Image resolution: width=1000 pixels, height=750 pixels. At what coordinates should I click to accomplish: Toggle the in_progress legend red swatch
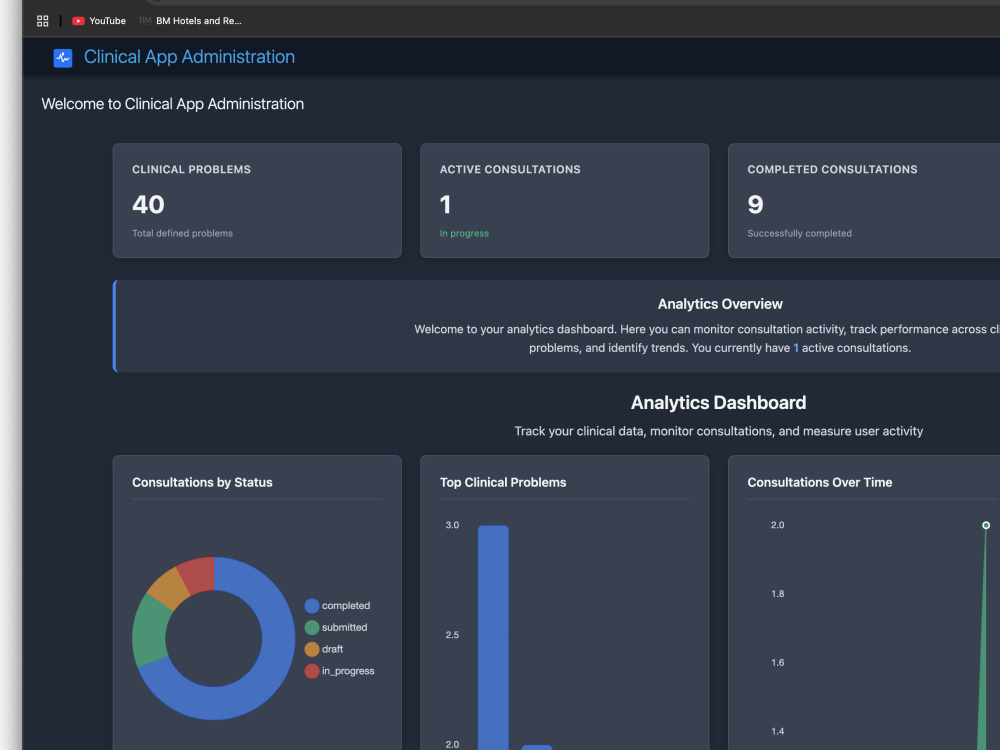click(x=312, y=671)
